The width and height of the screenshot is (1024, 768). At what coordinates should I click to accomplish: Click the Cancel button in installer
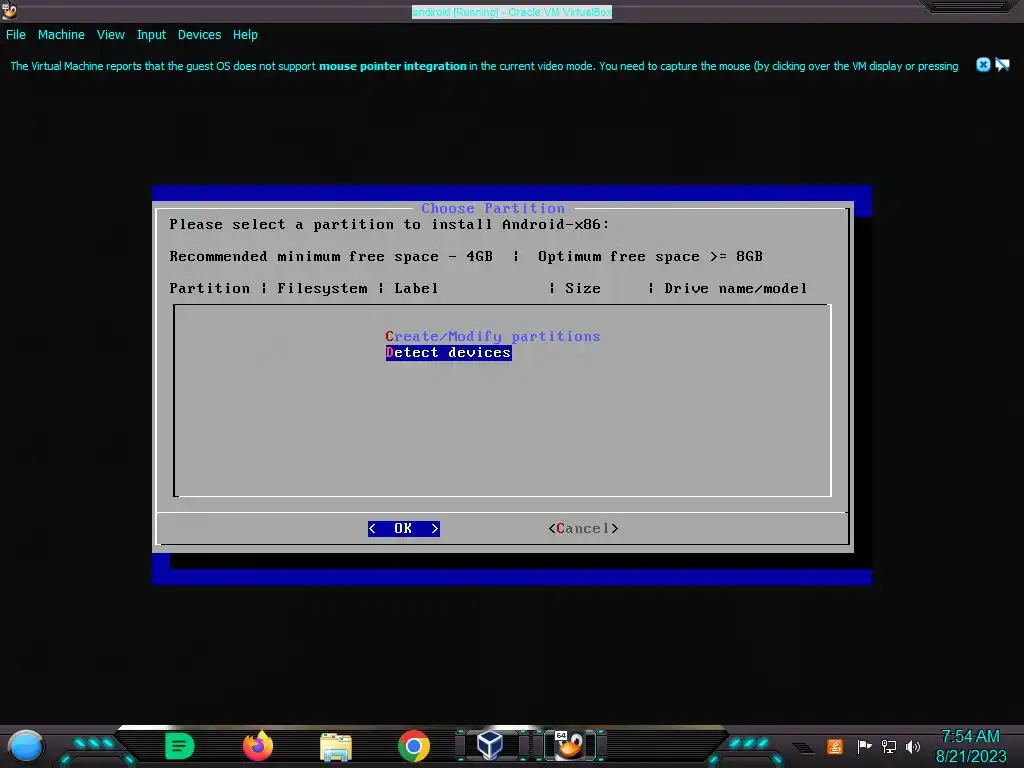tap(583, 528)
